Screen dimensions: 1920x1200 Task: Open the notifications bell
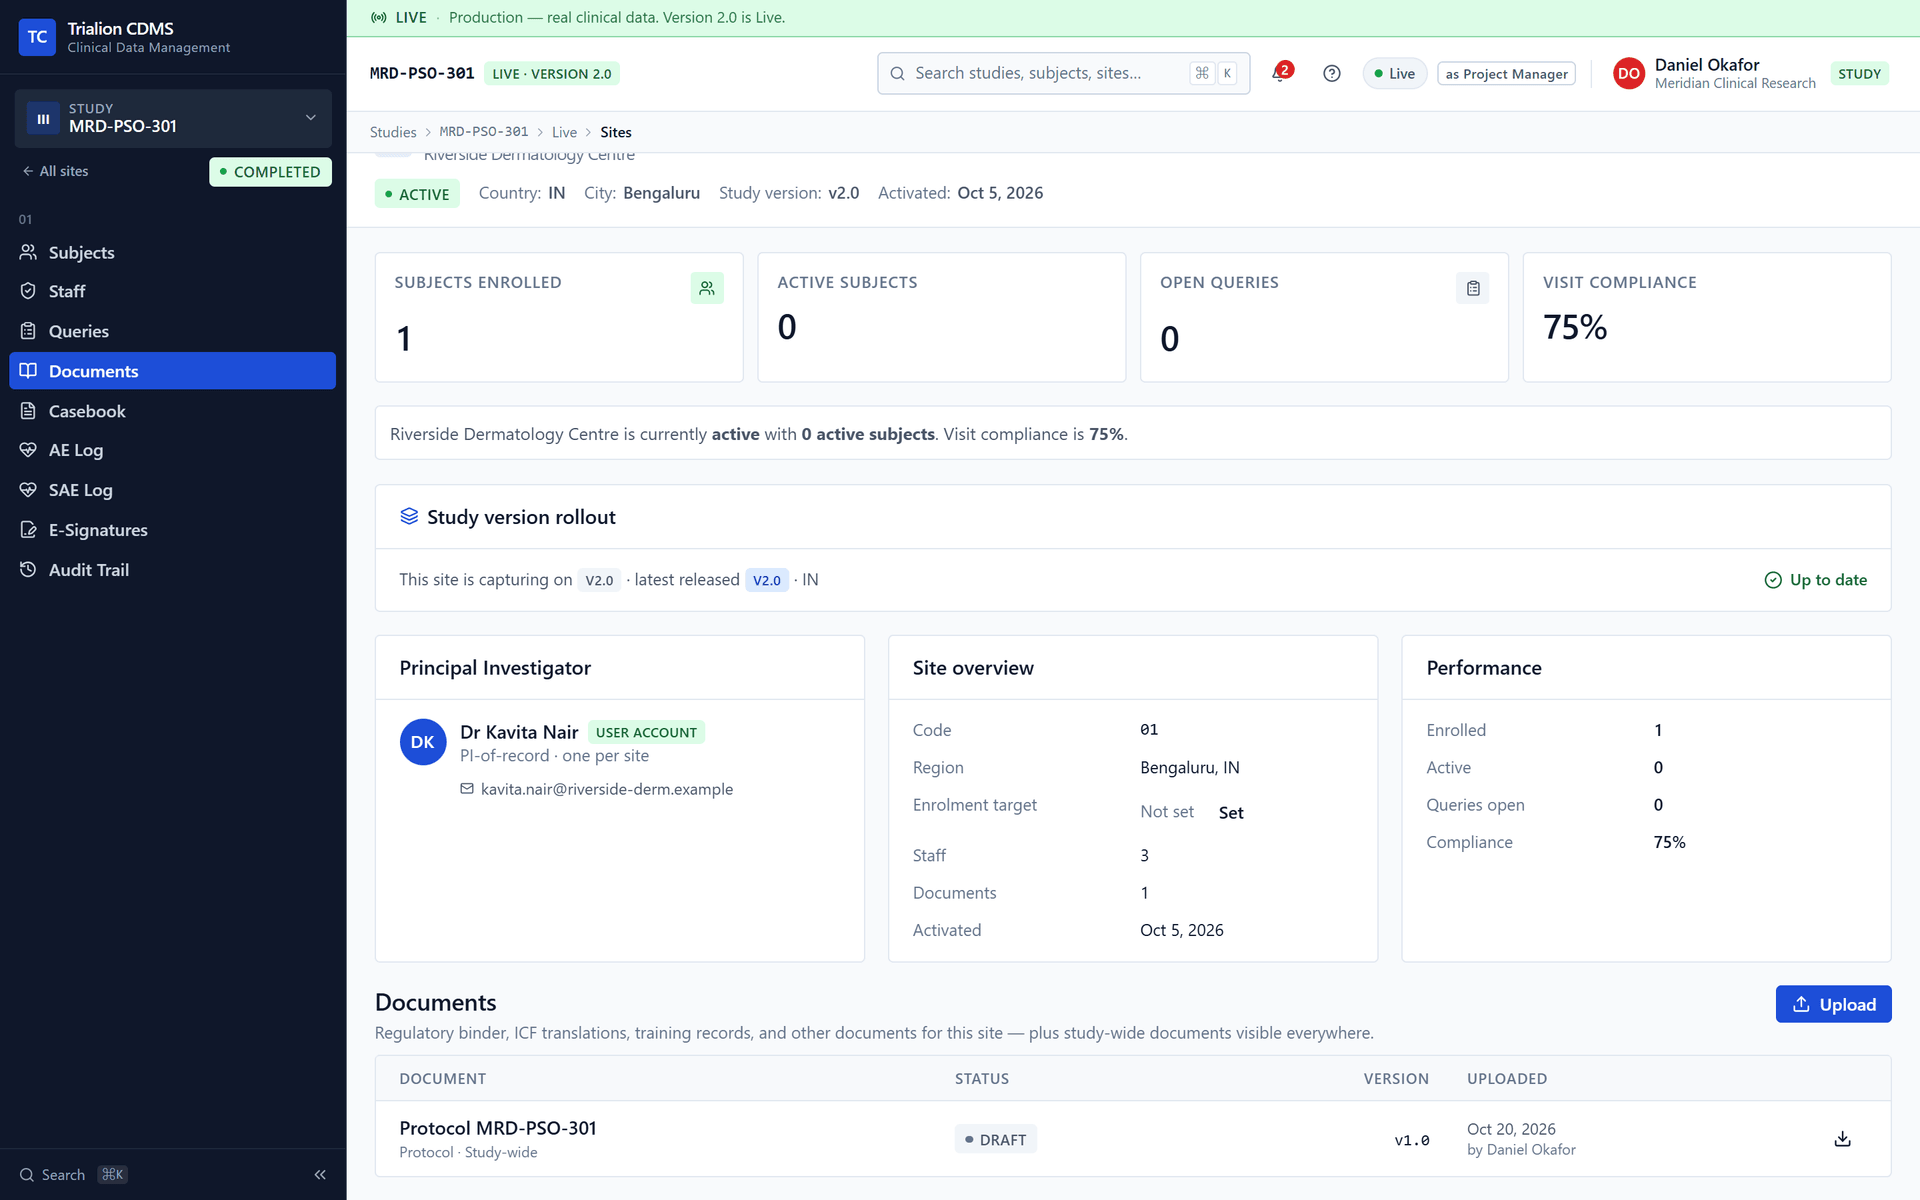click(1281, 73)
